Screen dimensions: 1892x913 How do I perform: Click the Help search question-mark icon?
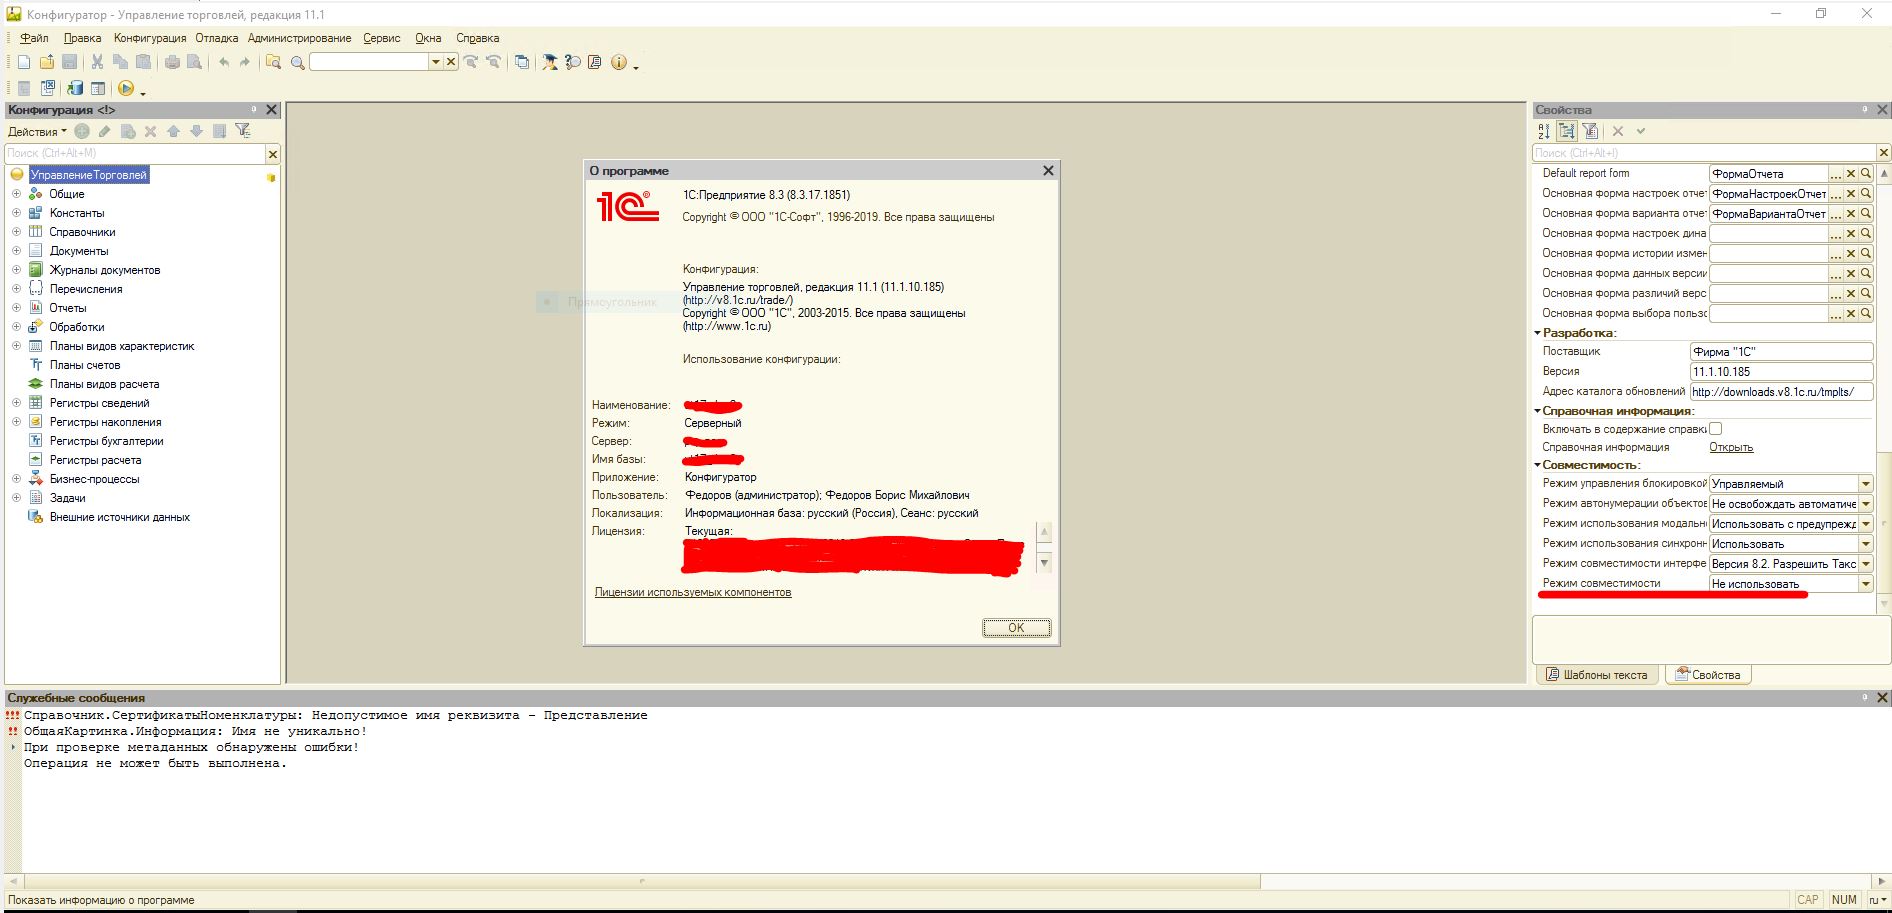pos(573,62)
